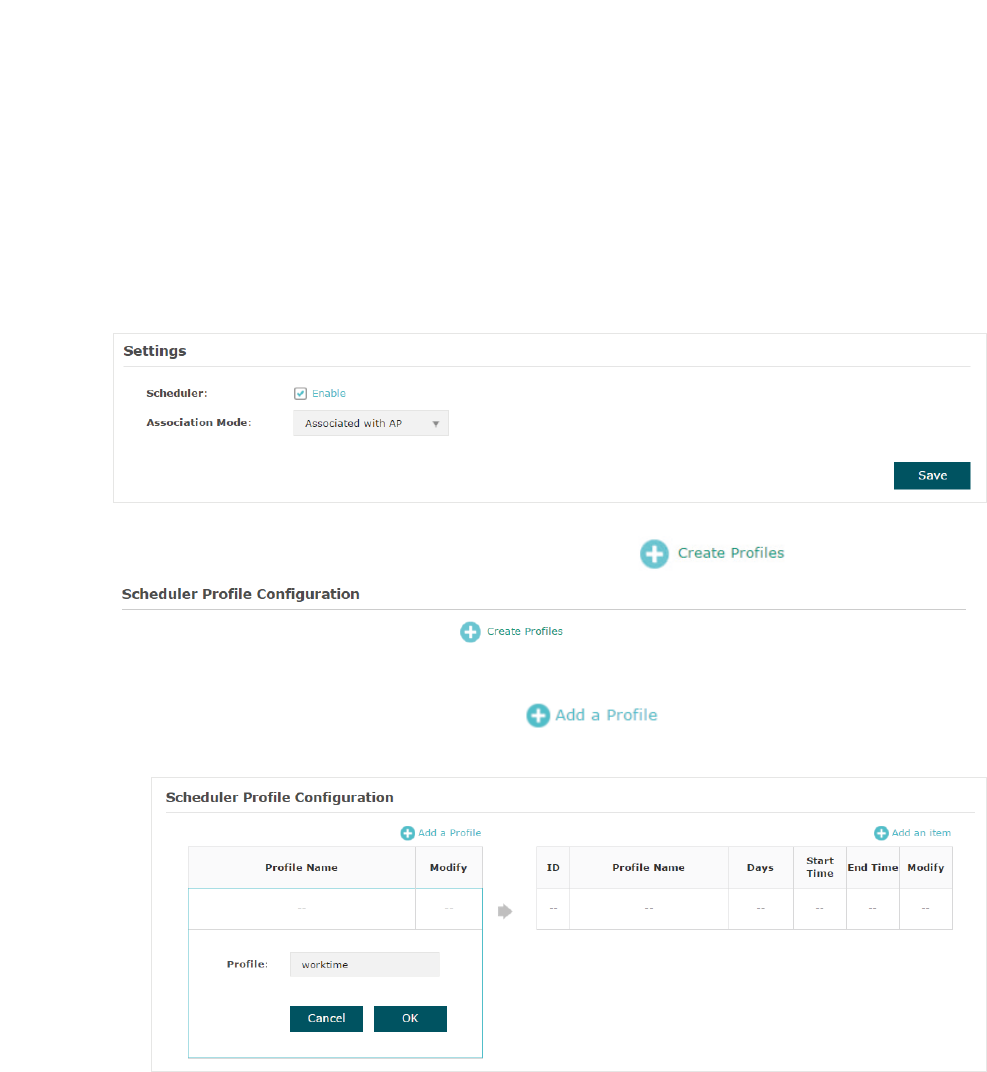Click the Profile name input field

pyautogui.click(x=364, y=965)
